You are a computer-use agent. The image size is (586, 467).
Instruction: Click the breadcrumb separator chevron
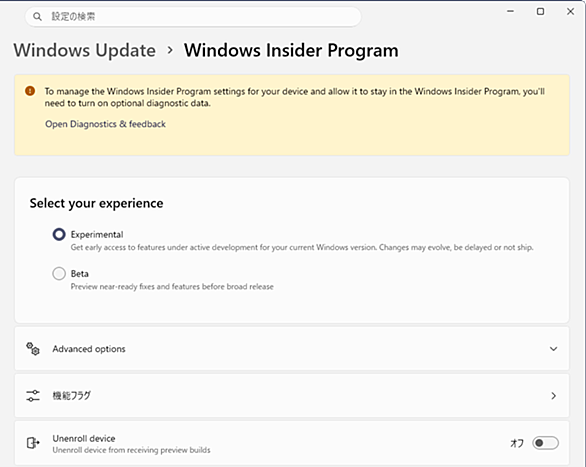[170, 50]
